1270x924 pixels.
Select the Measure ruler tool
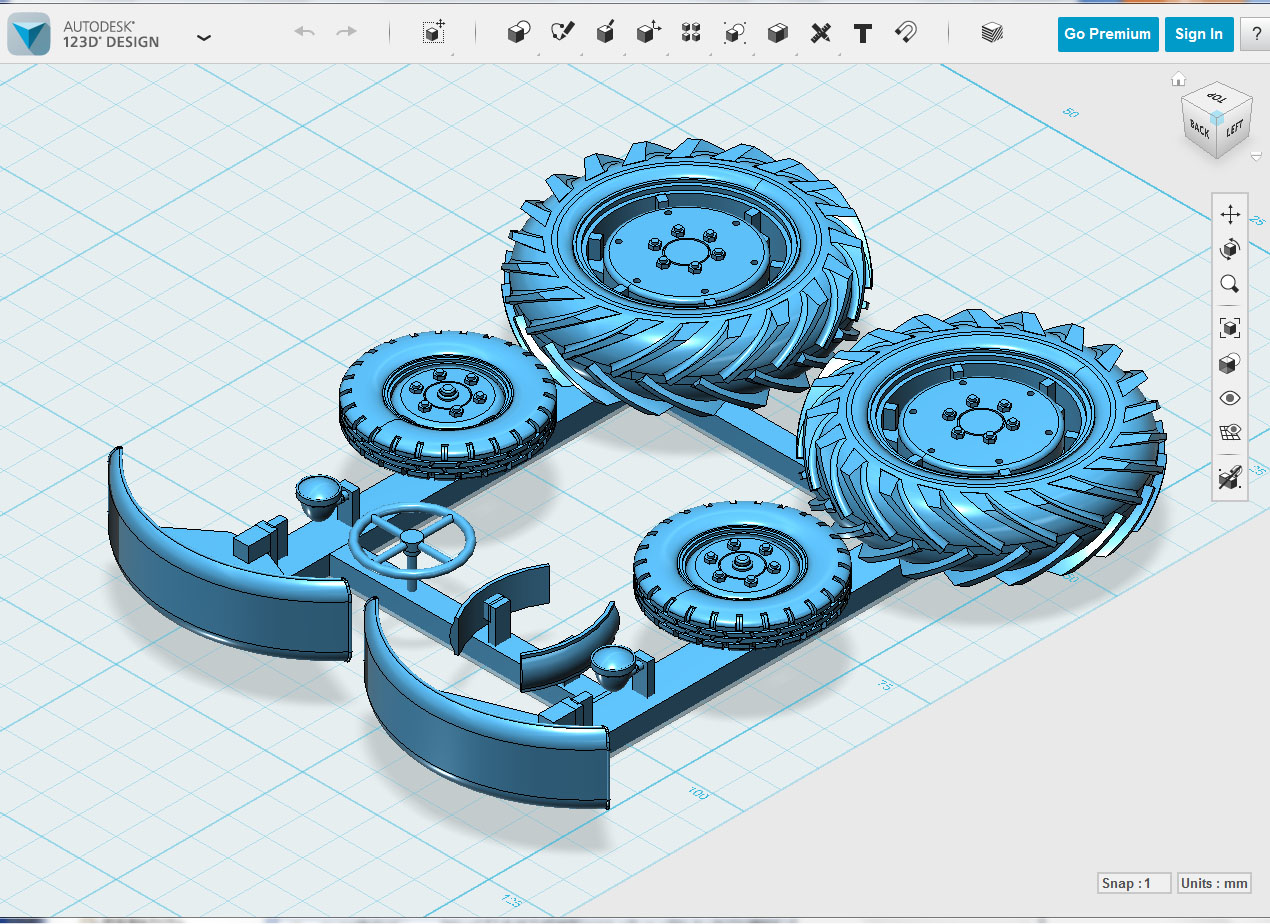pos(820,33)
